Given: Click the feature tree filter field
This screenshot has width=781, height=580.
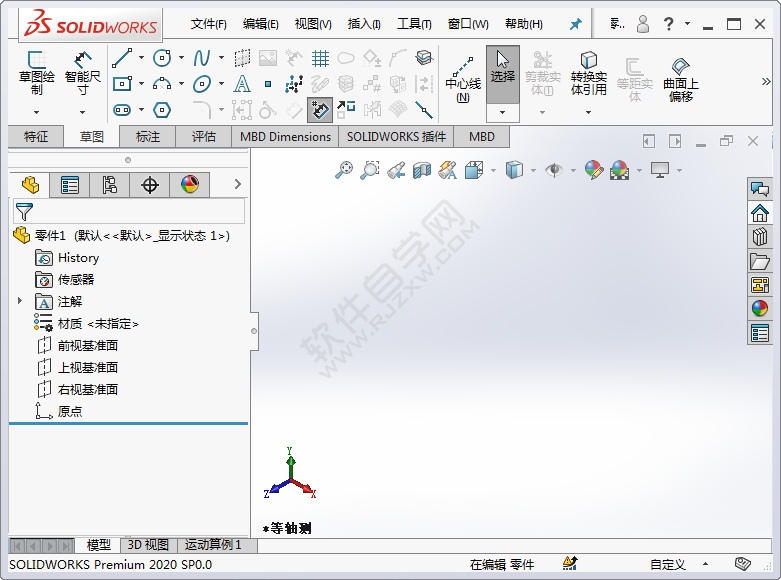Looking at the screenshot, I should [x=129, y=211].
